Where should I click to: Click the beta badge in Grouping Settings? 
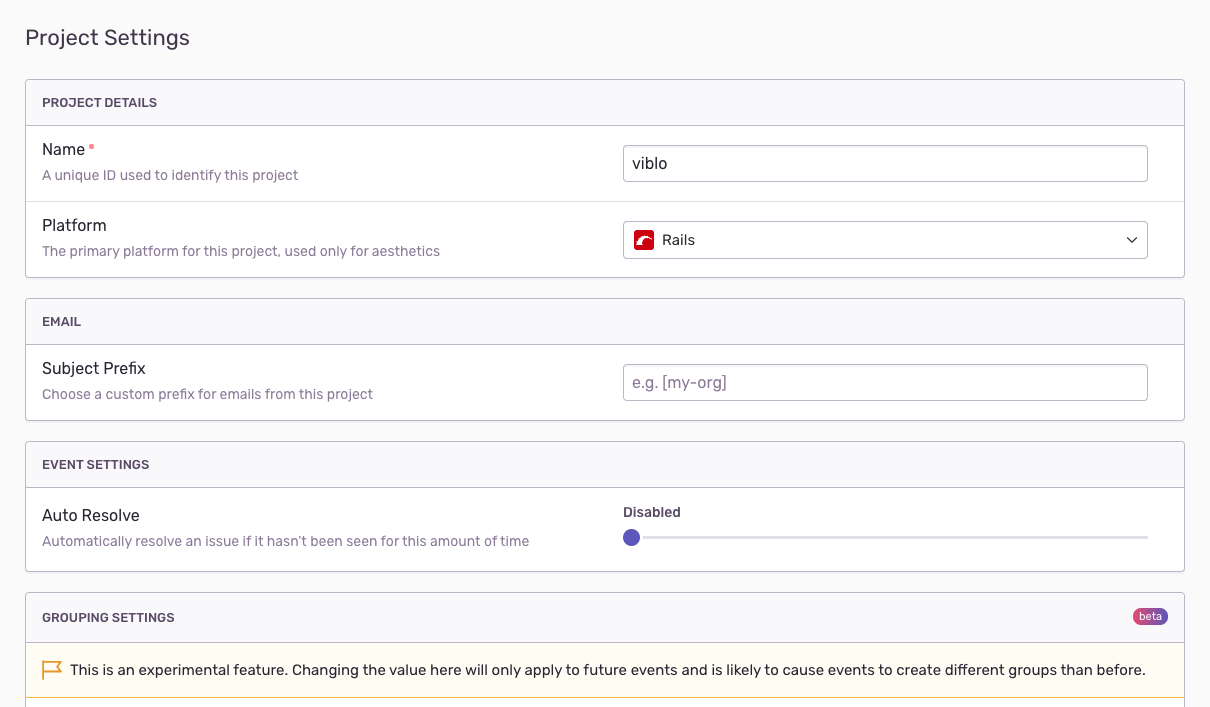tap(1150, 617)
